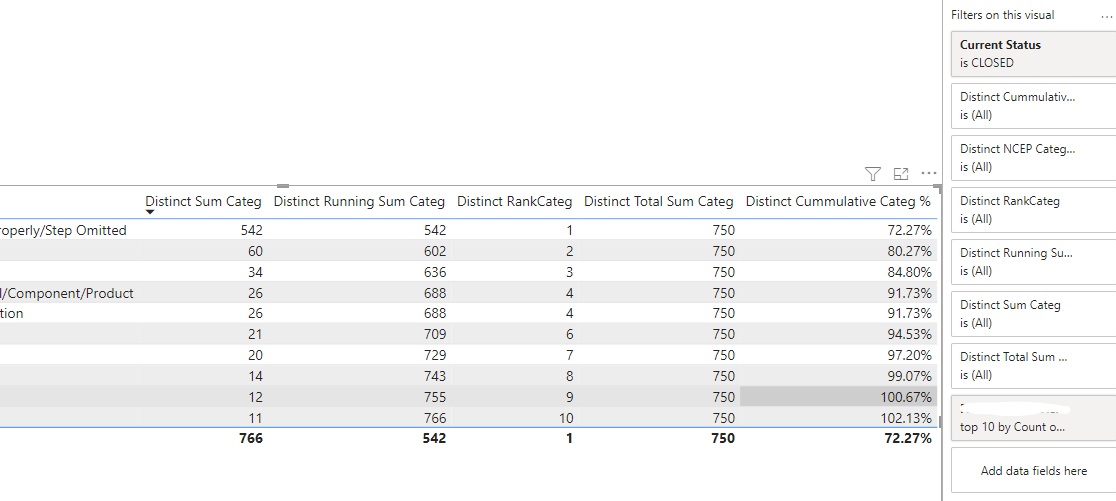Click the Filters on this visual heading
Image resolution: width=1116 pixels, height=501 pixels.
(x=1002, y=15)
